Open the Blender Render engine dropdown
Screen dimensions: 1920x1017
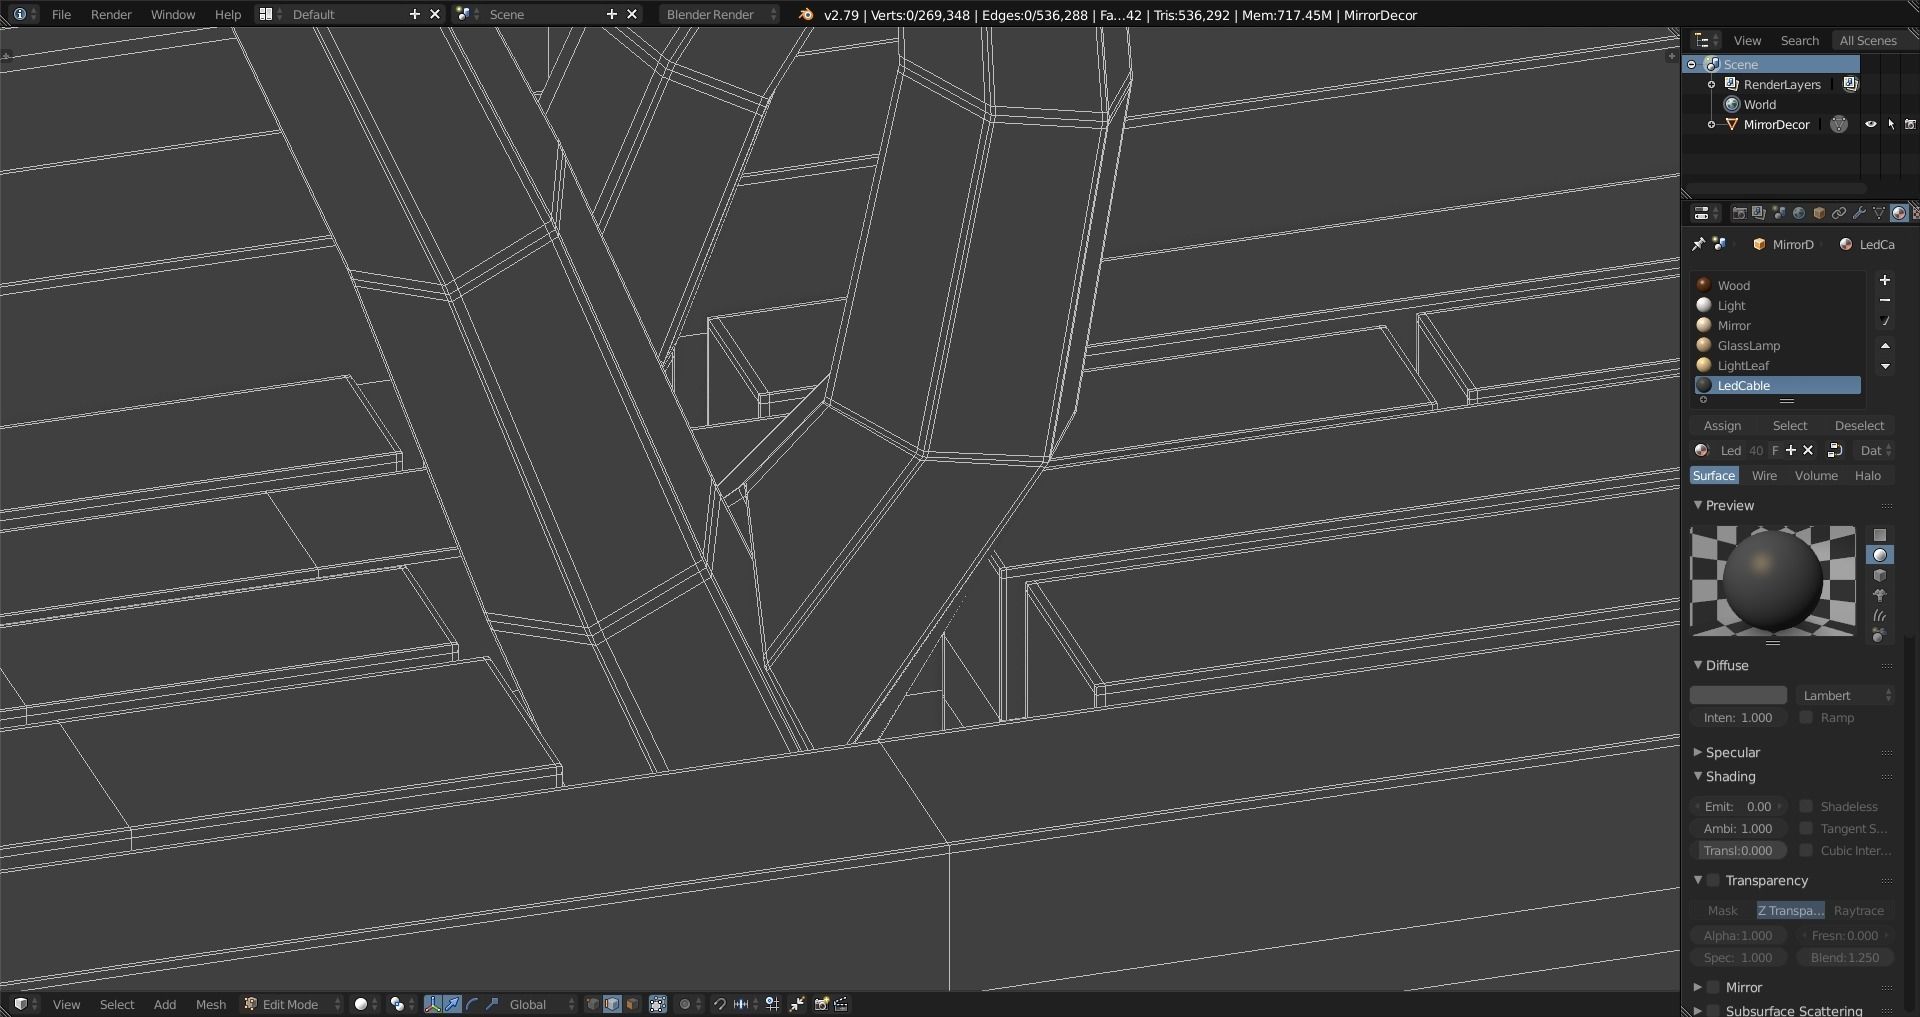(x=720, y=14)
